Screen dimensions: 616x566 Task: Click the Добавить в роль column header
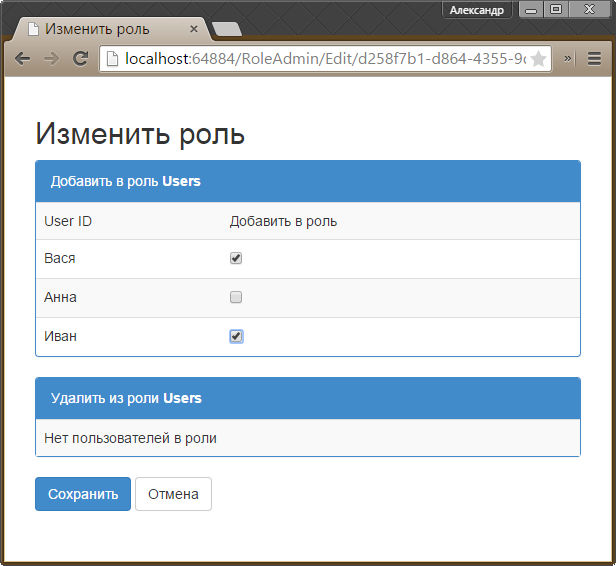[283, 221]
